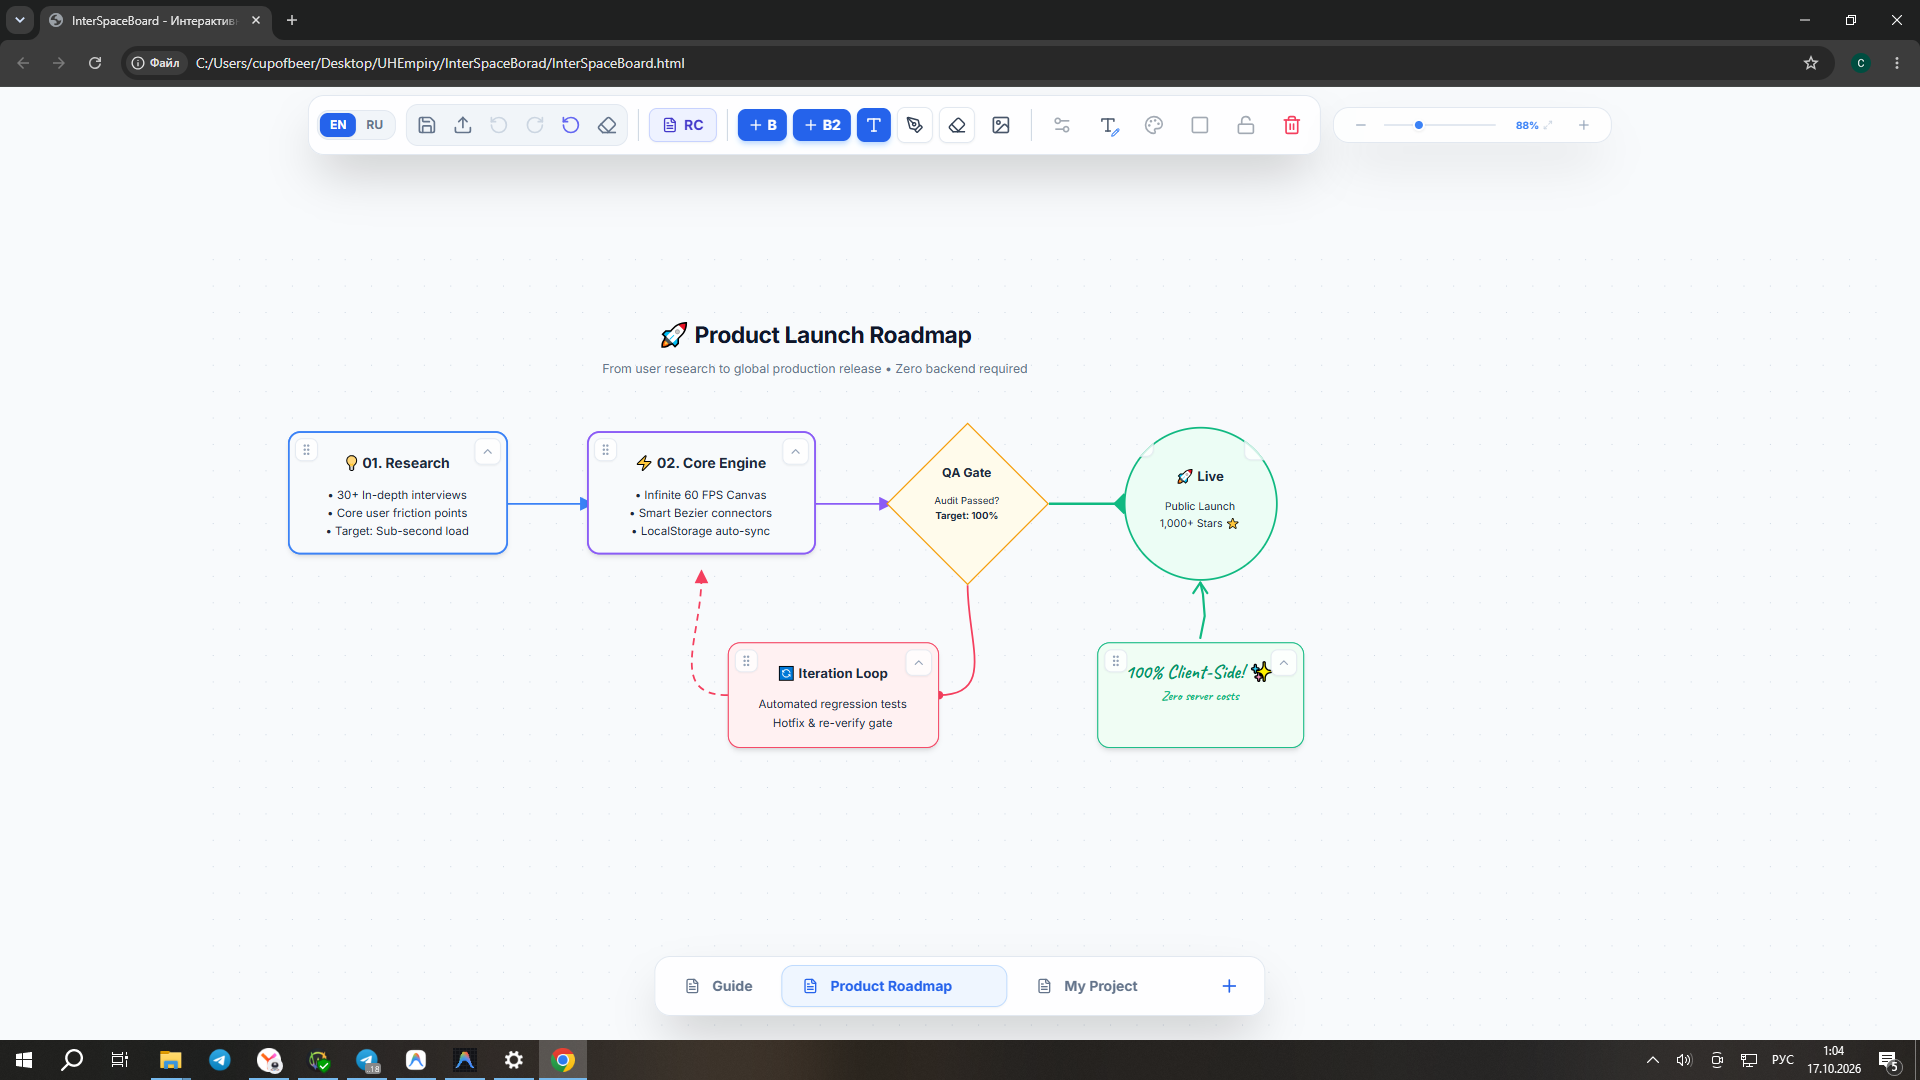This screenshot has height=1080, width=1920.
Task: Select the Pen drawing tool
Action: coord(915,125)
